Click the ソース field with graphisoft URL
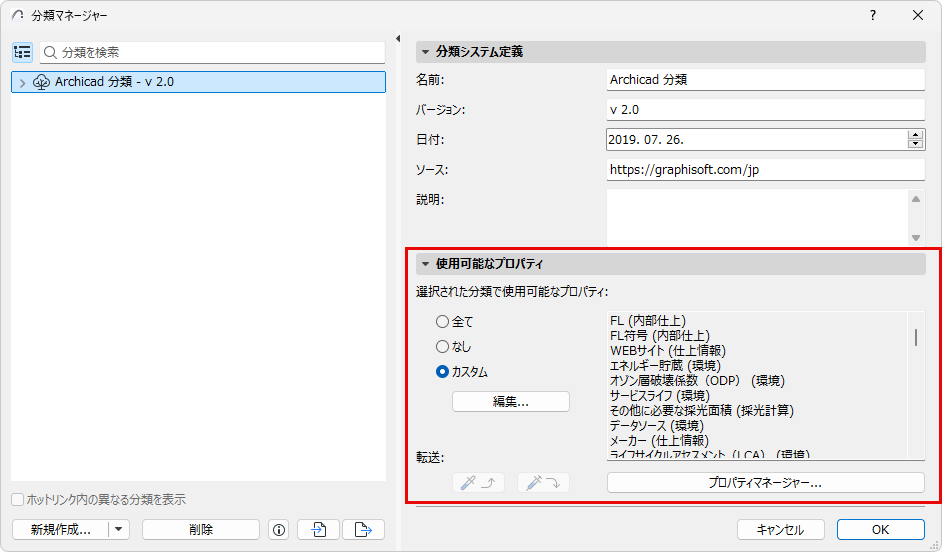 [x=765, y=169]
